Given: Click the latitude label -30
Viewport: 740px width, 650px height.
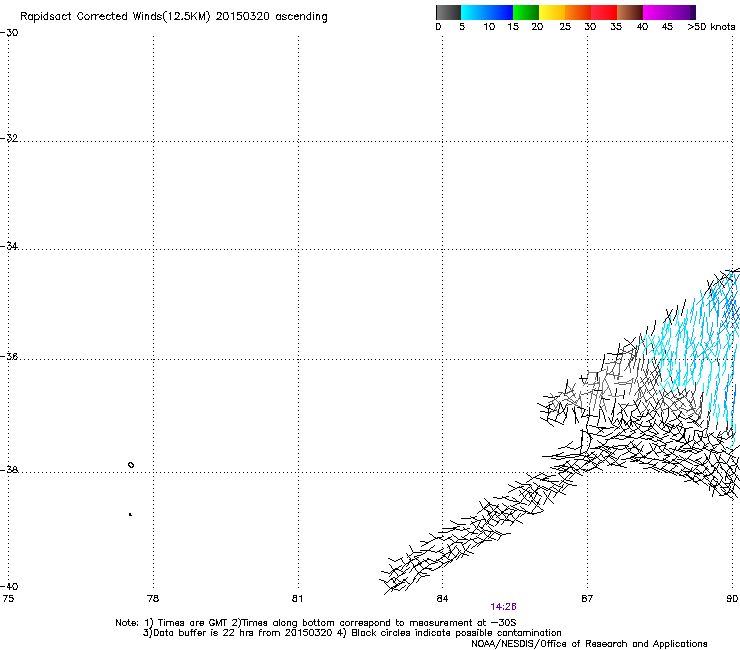Looking at the screenshot, I should point(9,33).
